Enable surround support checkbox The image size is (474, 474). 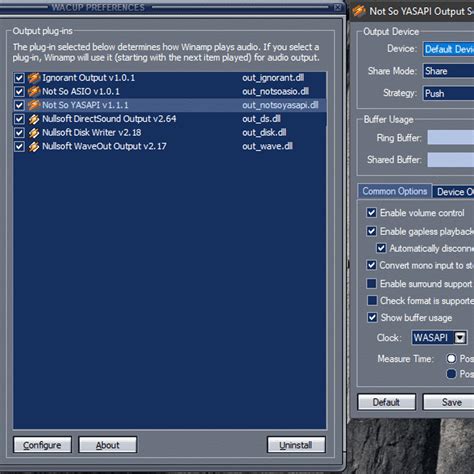(x=372, y=283)
